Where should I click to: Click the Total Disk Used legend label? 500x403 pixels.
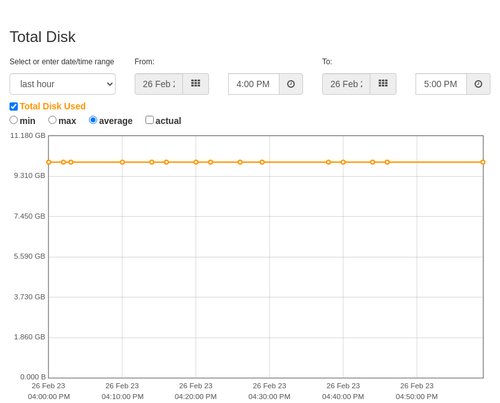tap(53, 106)
